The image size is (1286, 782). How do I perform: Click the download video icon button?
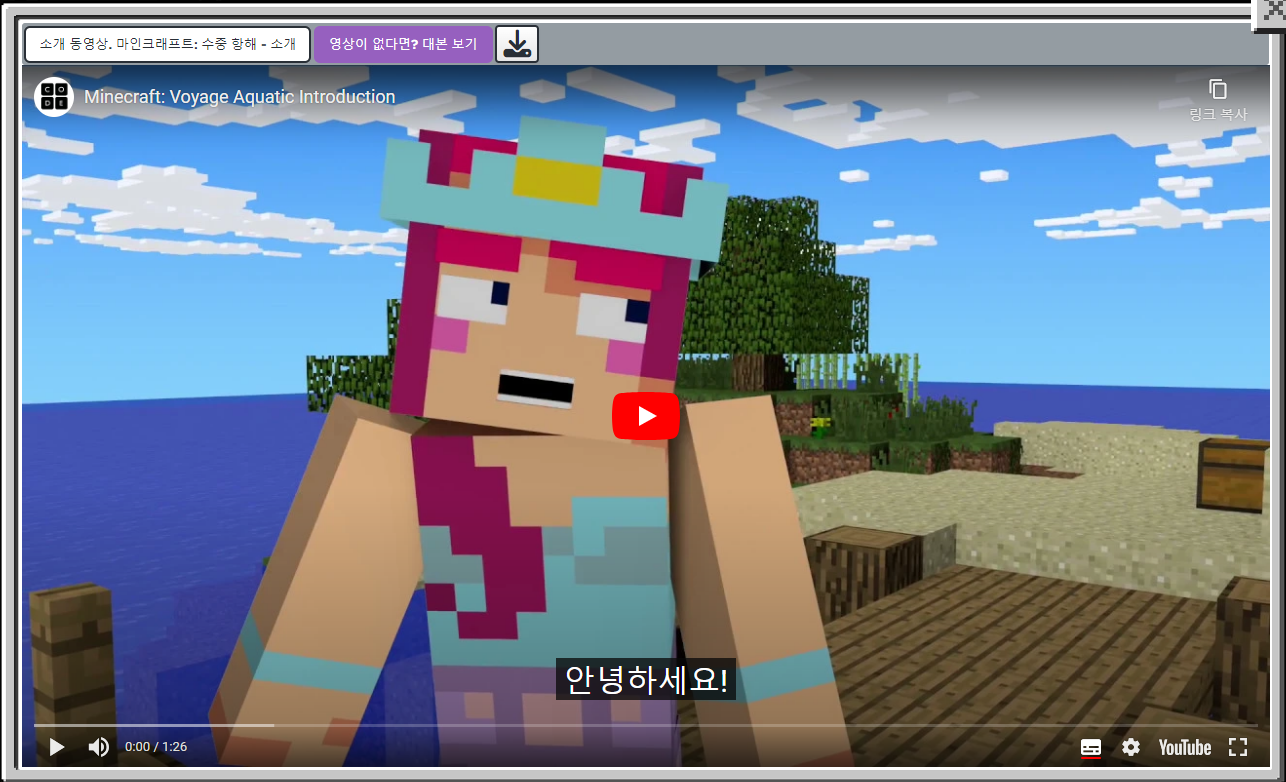(x=517, y=44)
